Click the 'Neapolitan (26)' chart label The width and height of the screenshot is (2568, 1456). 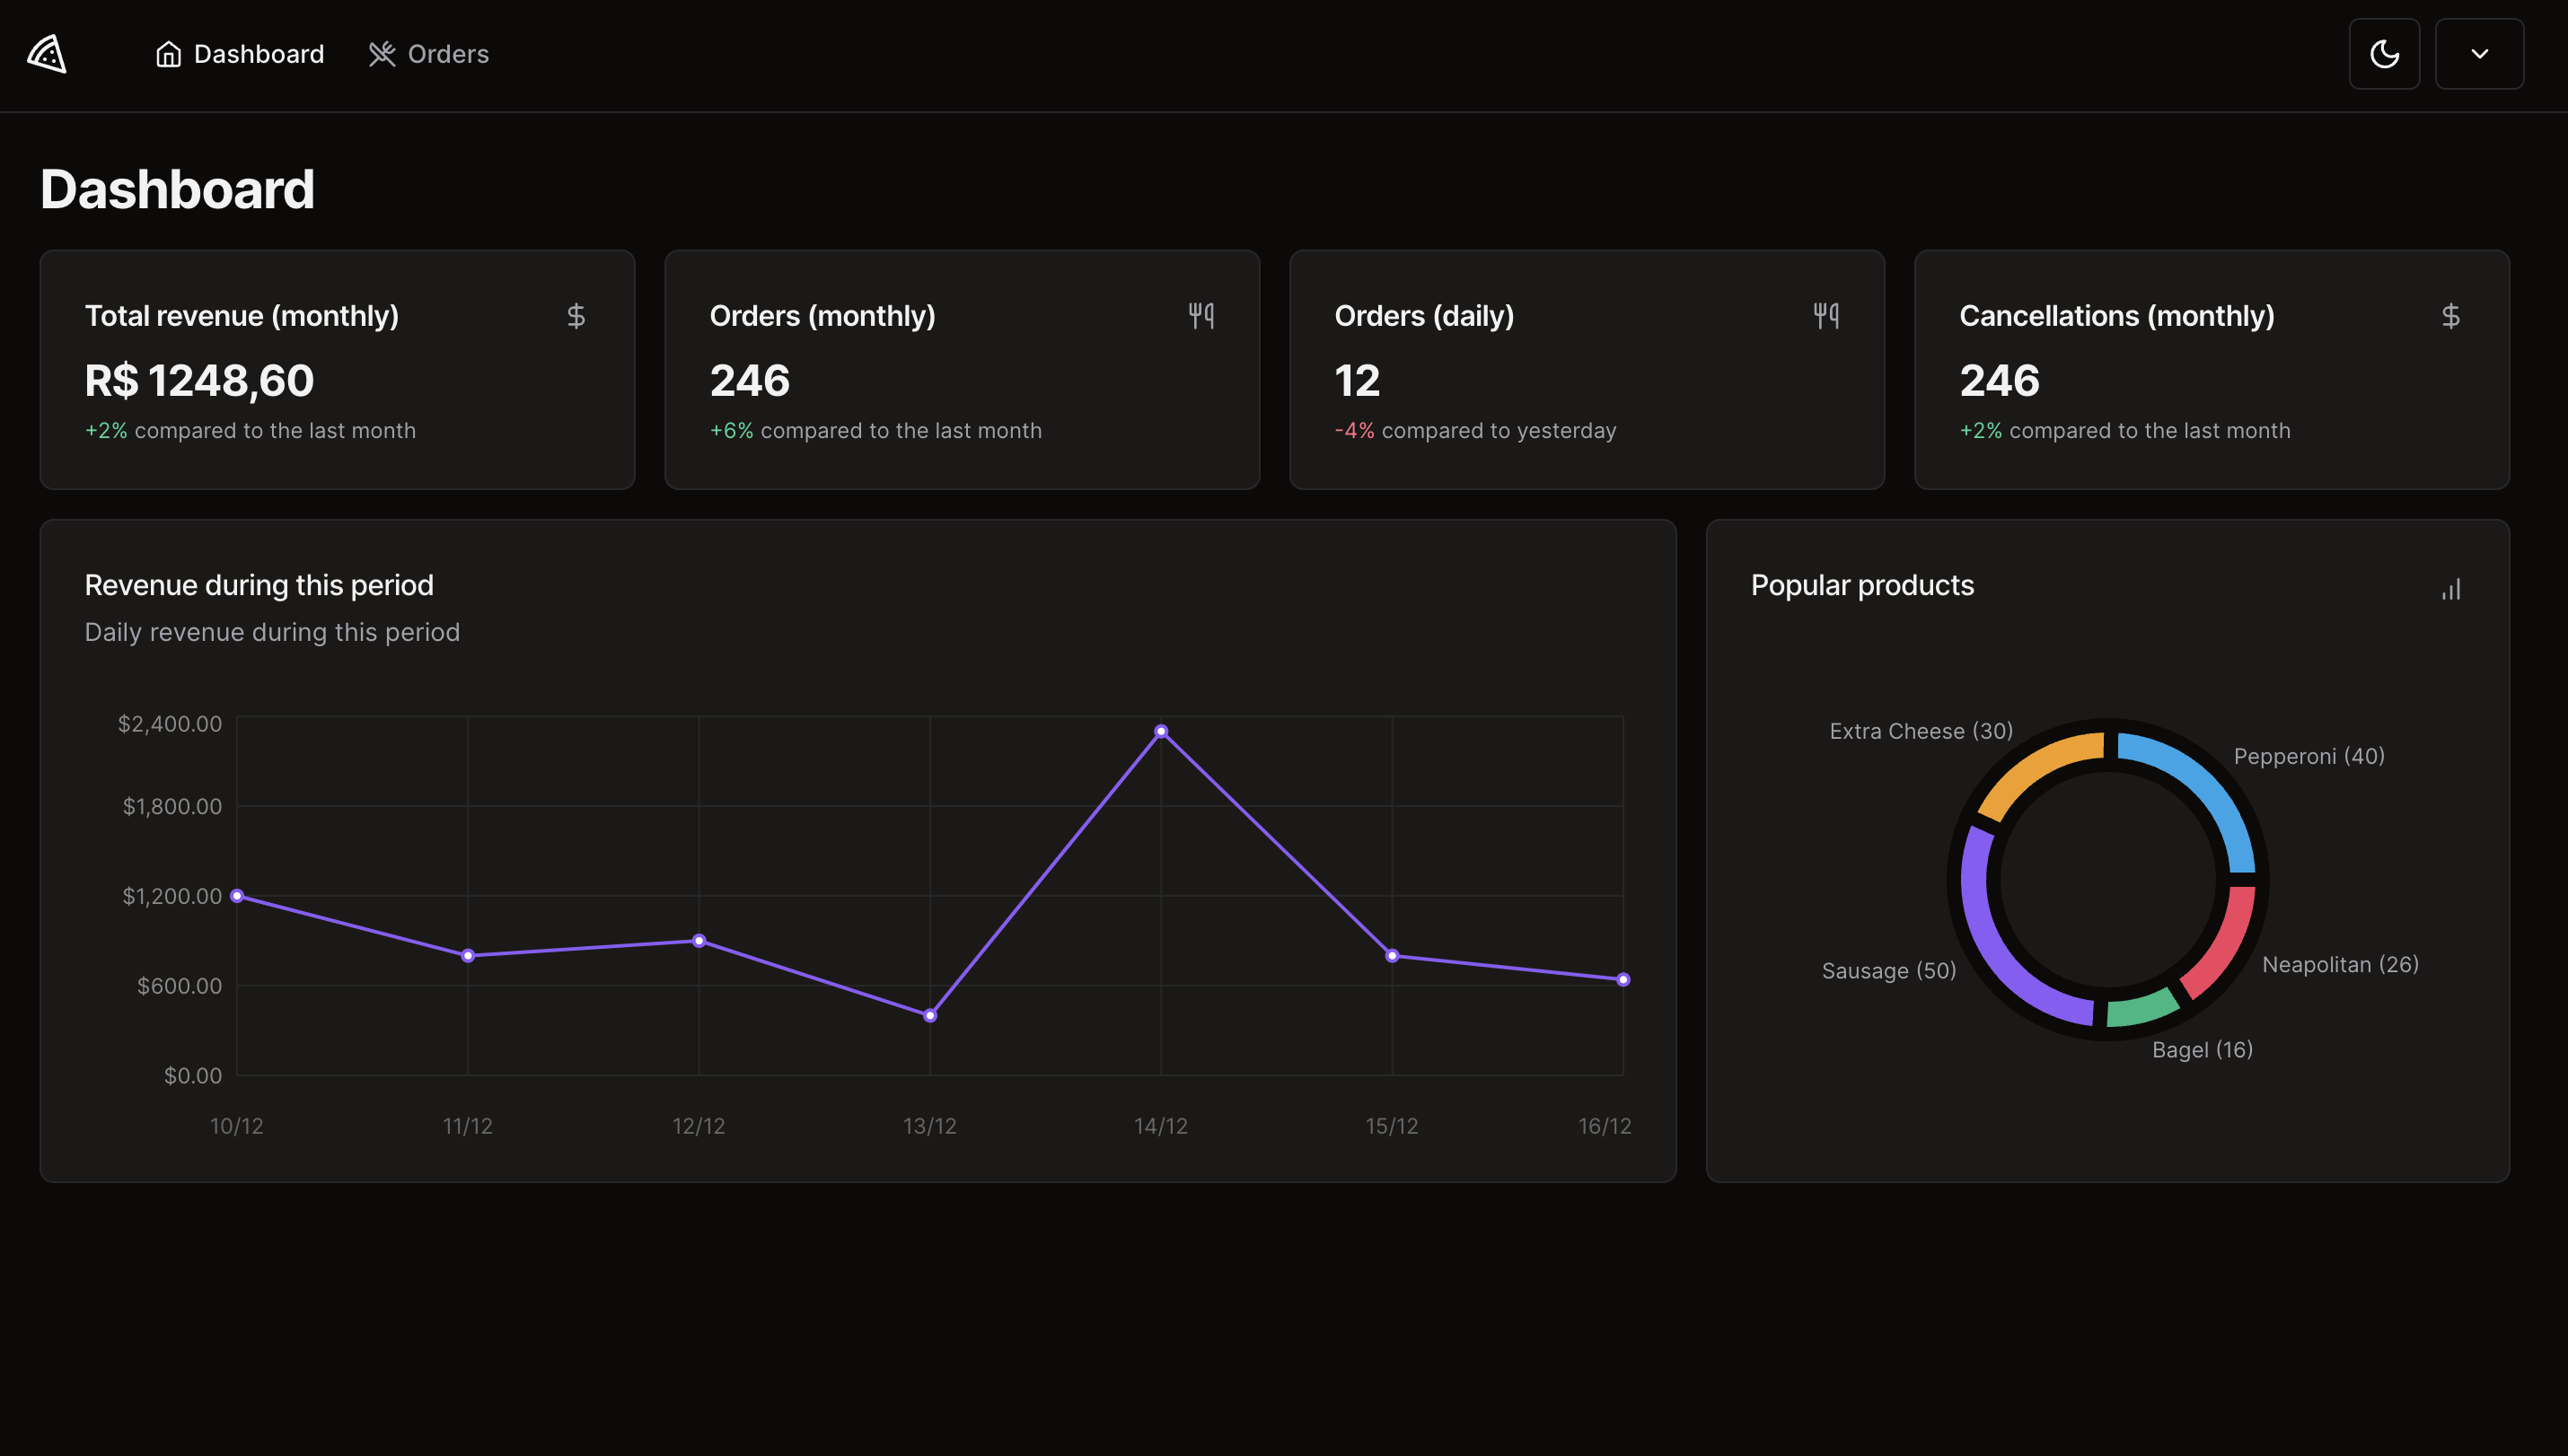click(2340, 964)
